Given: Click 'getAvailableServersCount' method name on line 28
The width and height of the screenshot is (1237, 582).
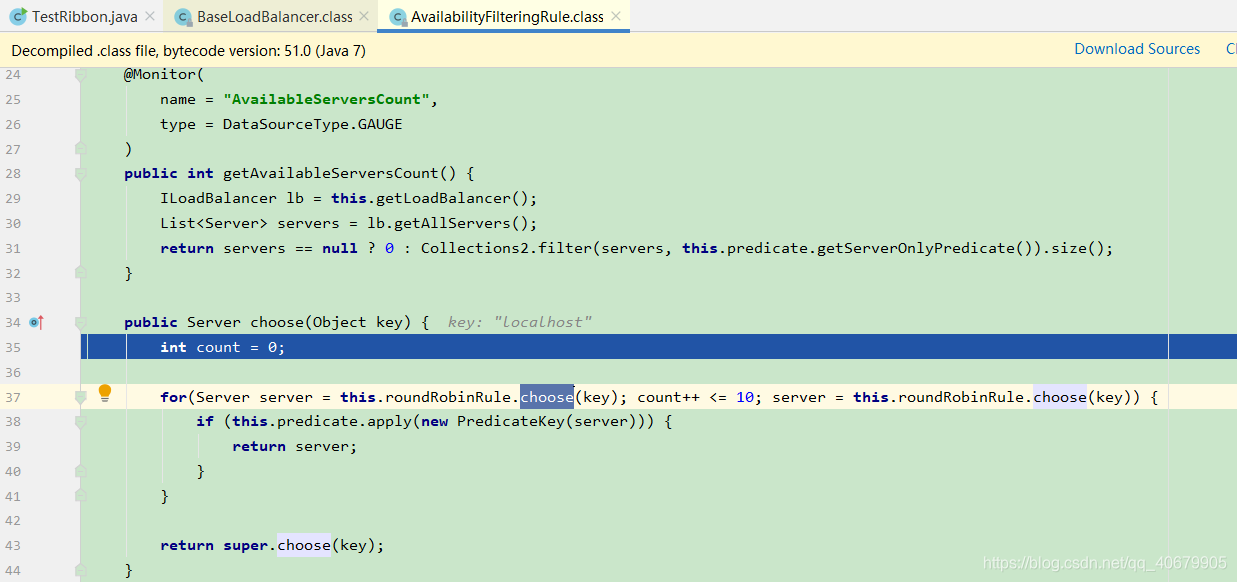Looking at the screenshot, I should click(331, 173).
